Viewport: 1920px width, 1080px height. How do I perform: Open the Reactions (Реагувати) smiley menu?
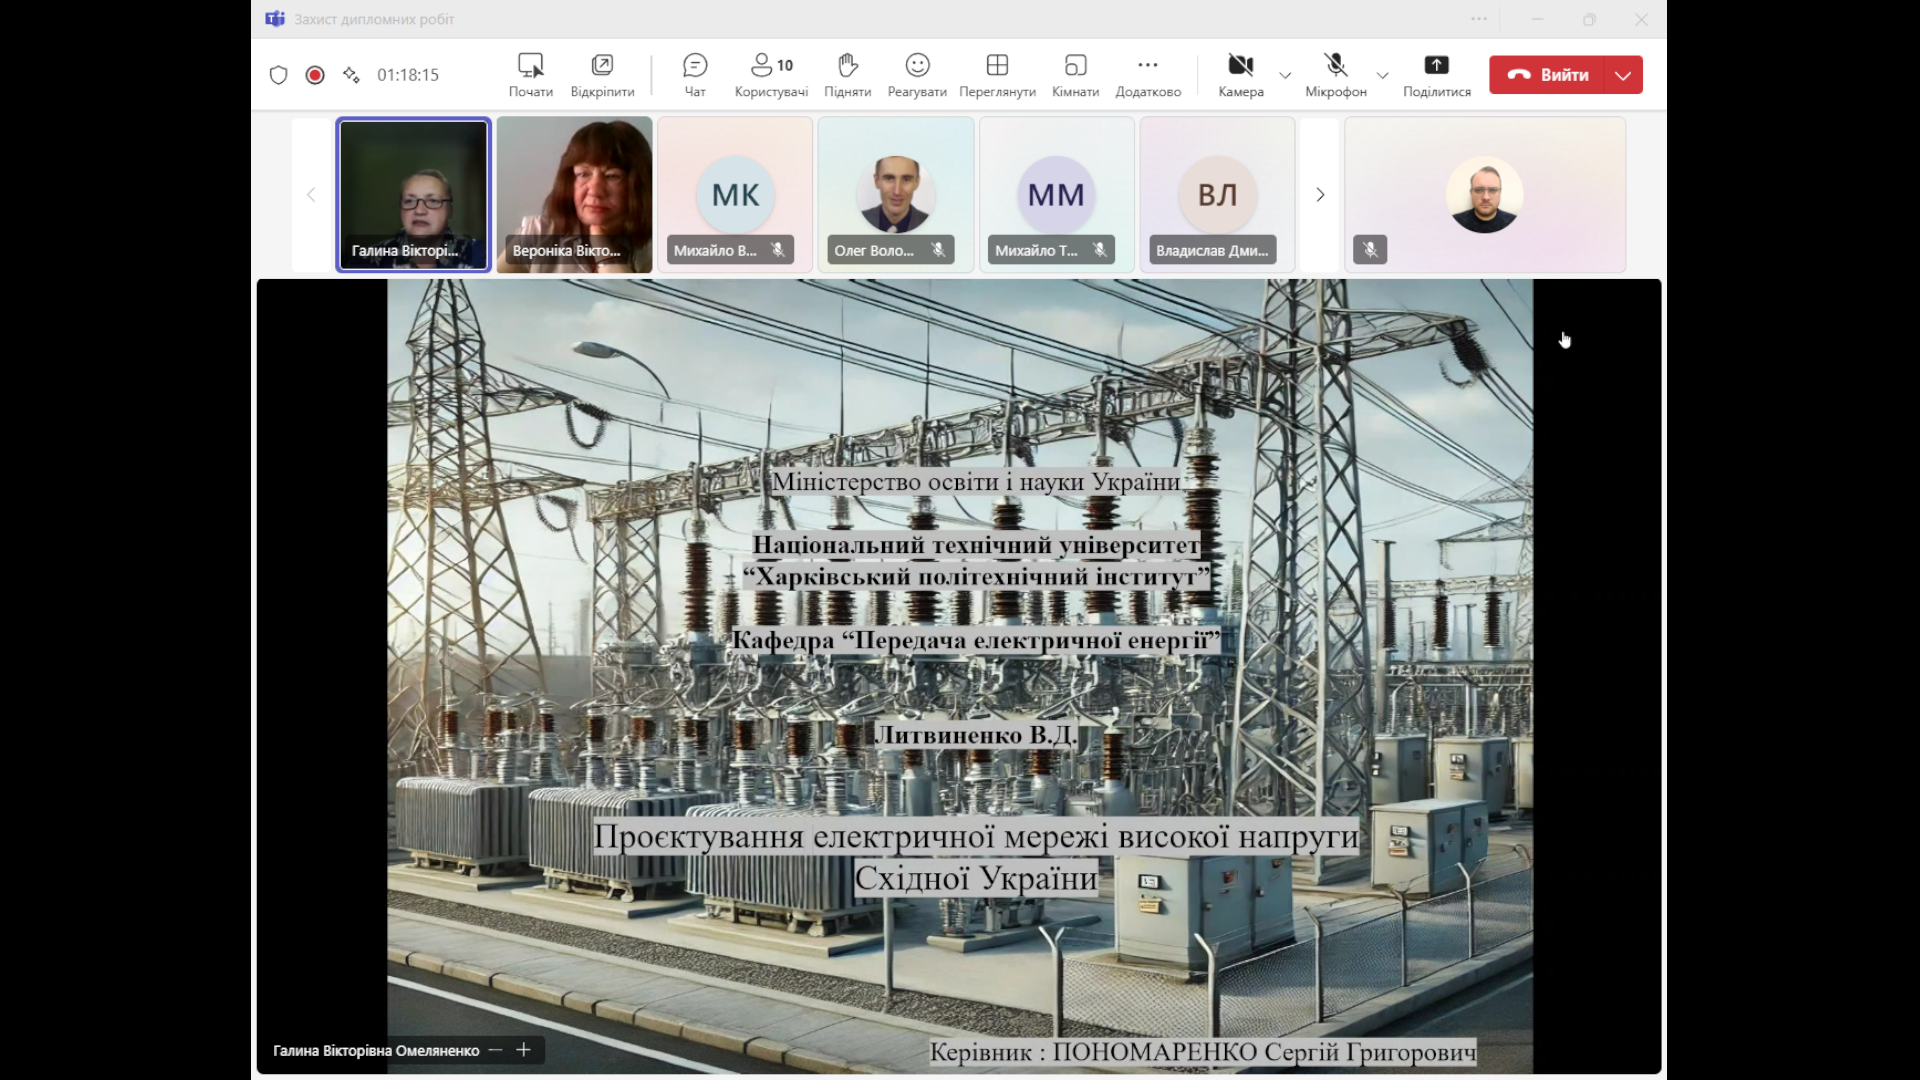[916, 75]
